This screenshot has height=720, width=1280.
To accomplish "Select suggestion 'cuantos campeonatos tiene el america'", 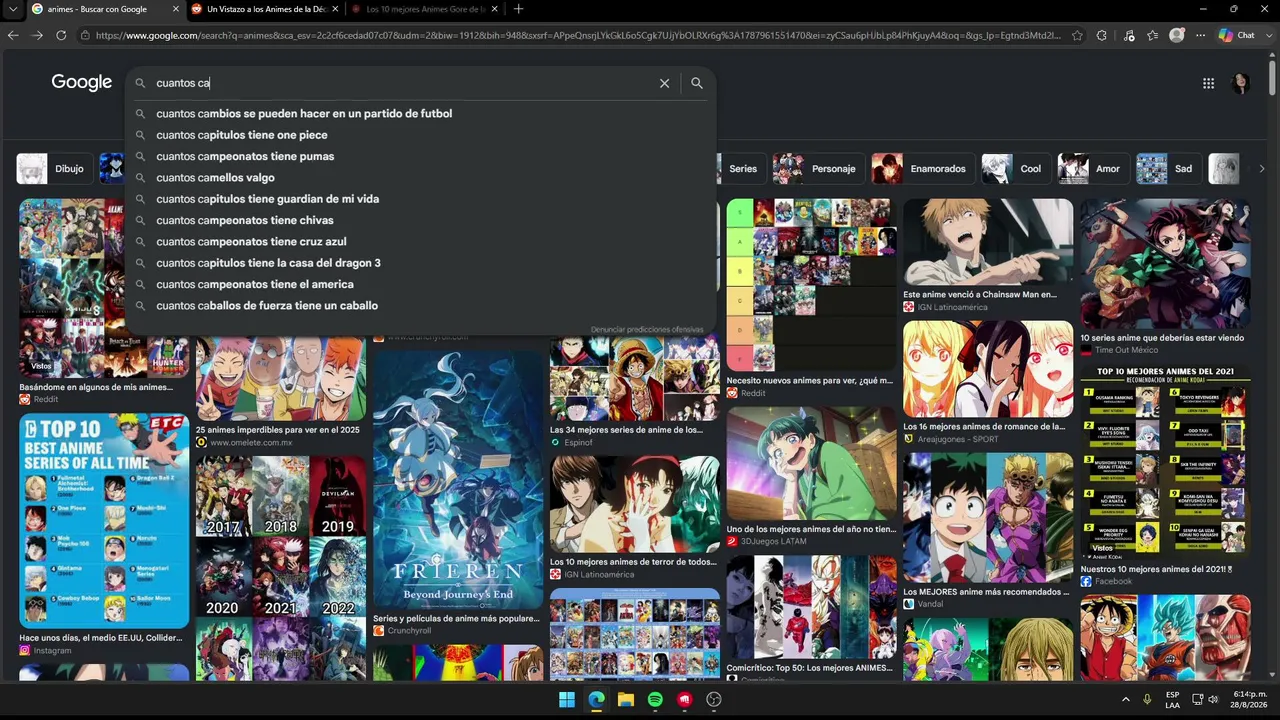I will click(x=420, y=284).
